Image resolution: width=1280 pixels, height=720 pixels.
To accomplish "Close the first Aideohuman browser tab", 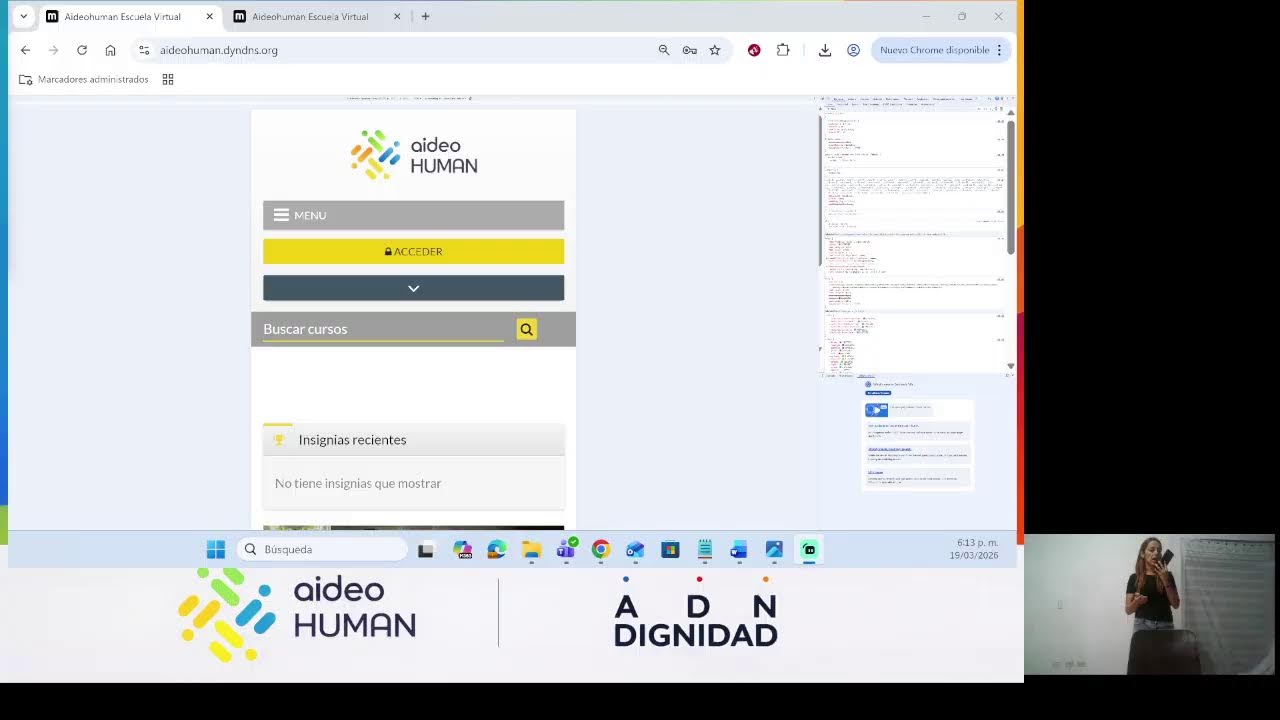I will (209, 17).
